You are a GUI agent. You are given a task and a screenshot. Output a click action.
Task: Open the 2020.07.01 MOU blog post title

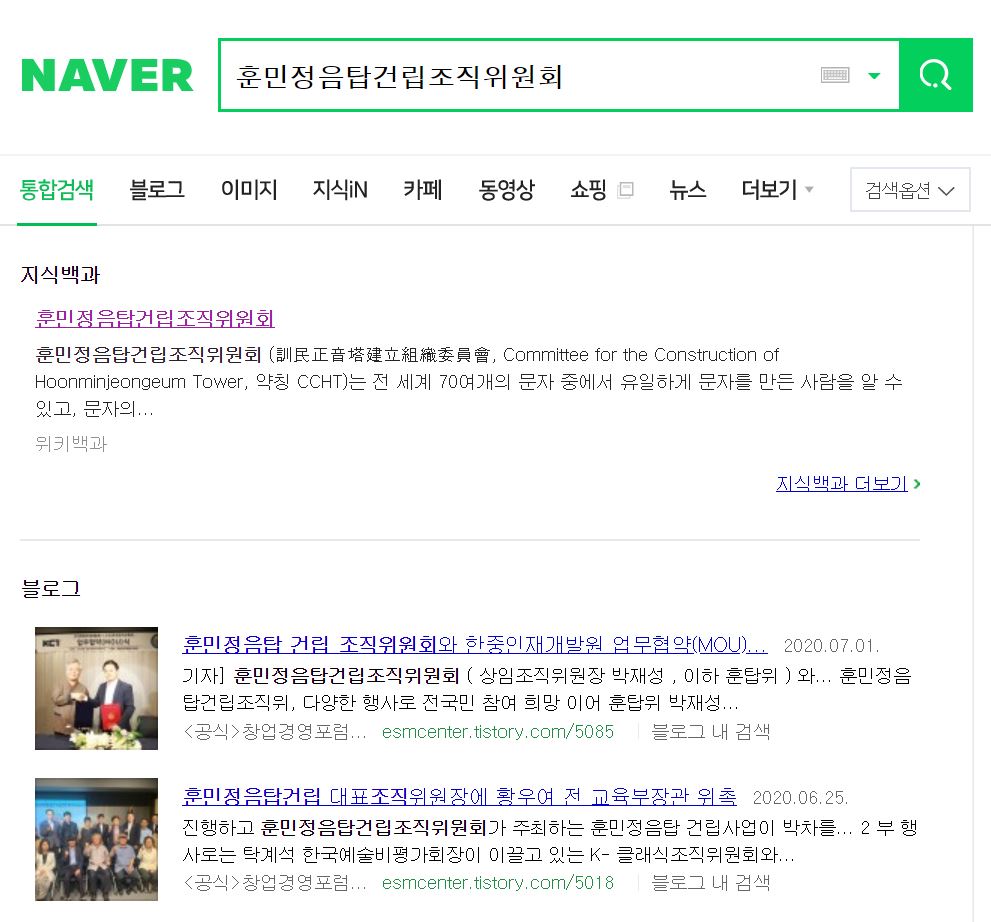click(x=475, y=643)
